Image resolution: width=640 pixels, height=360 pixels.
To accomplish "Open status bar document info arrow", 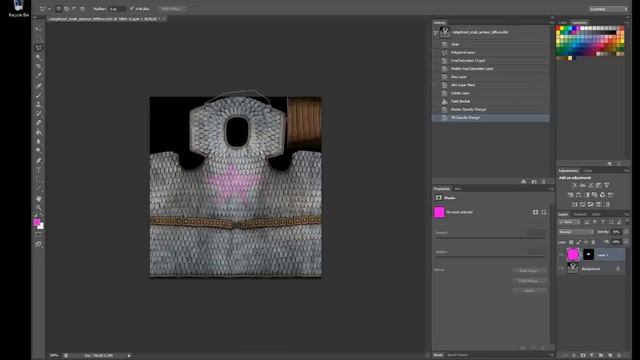I will (x=129, y=356).
